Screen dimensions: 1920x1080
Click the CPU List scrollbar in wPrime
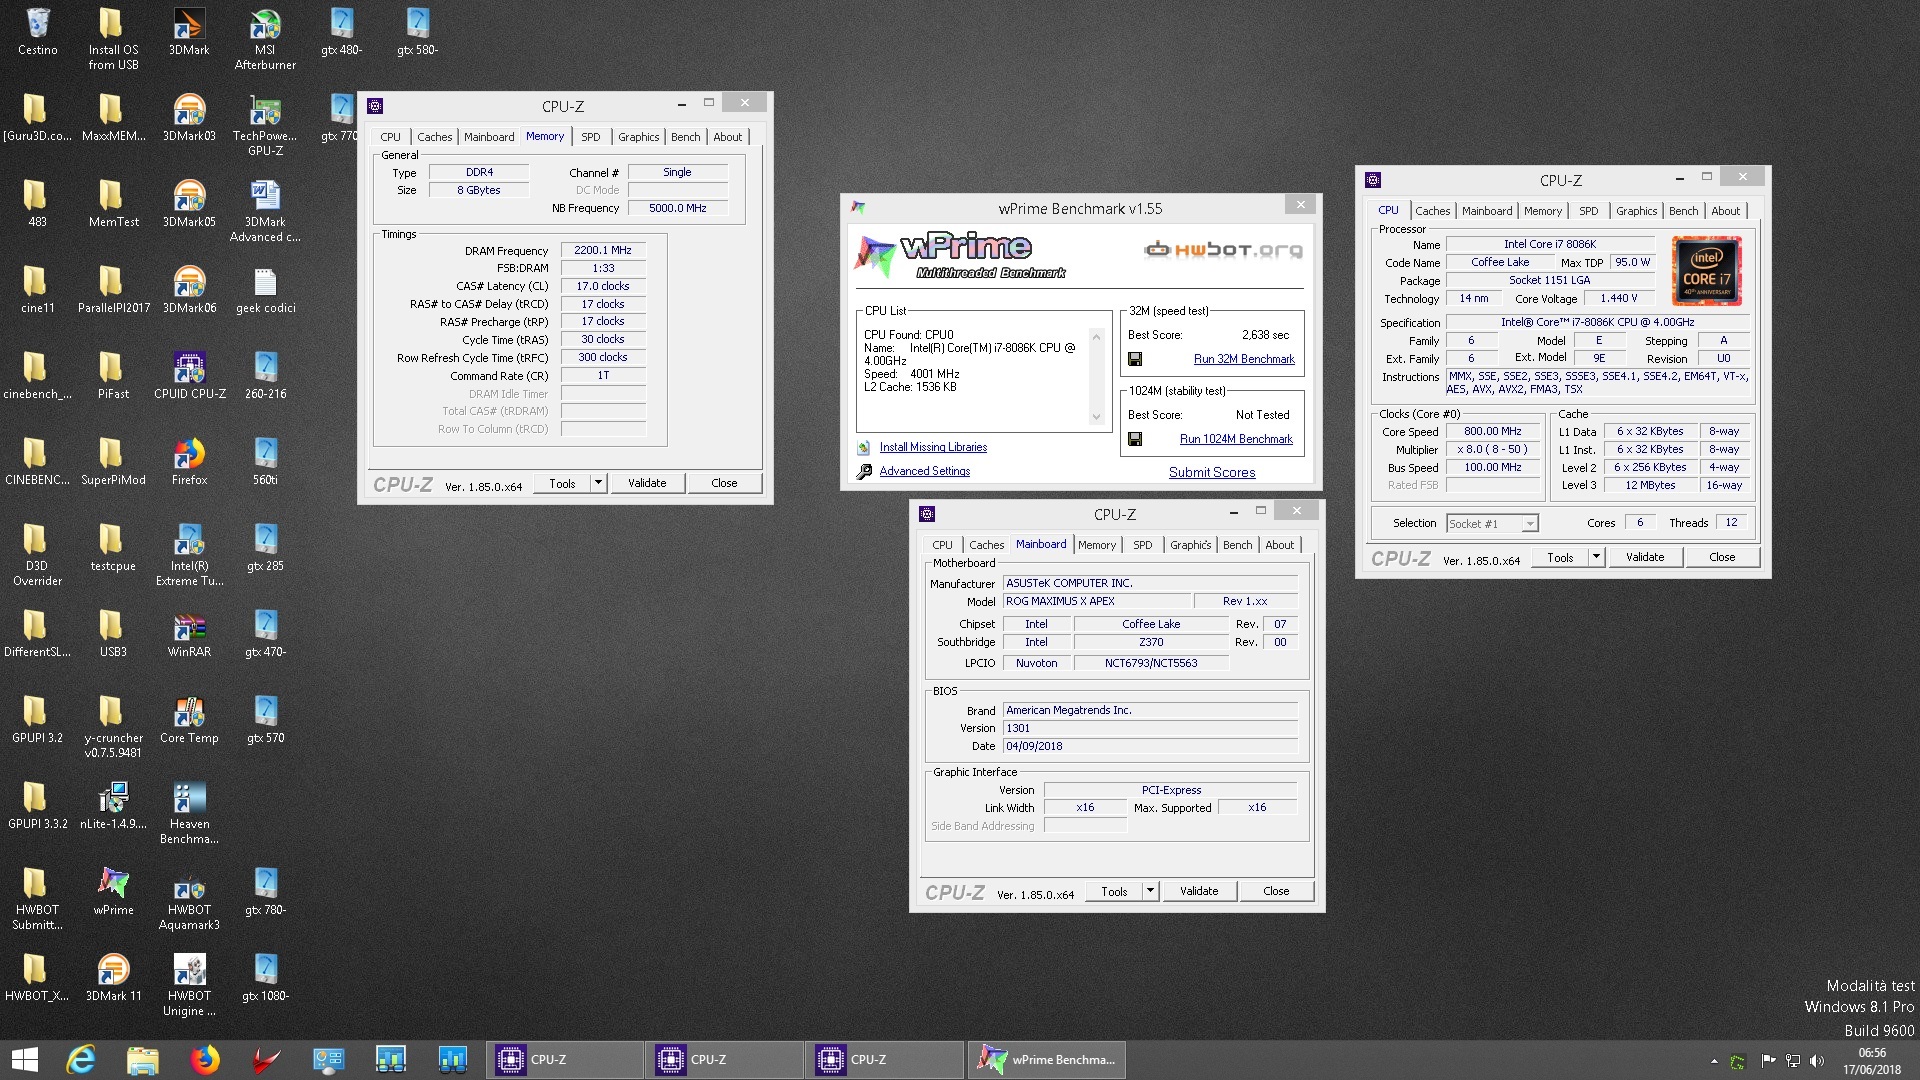pyautogui.click(x=1096, y=377)
